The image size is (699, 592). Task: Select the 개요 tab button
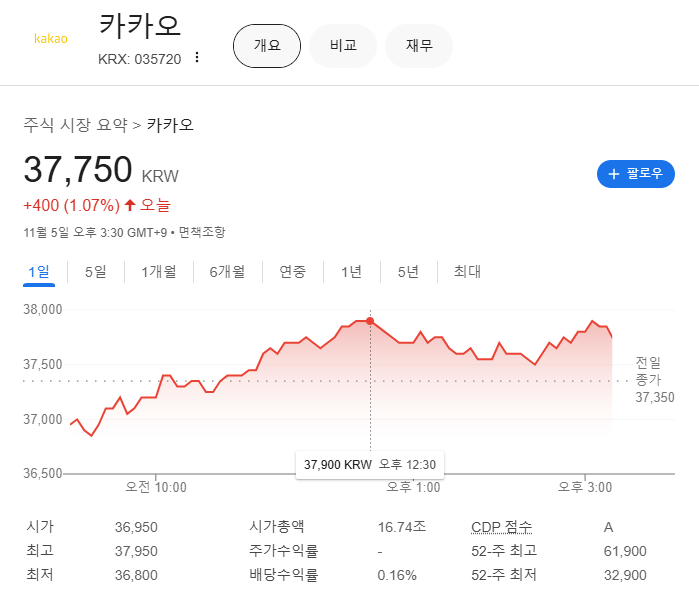(267, 46)
